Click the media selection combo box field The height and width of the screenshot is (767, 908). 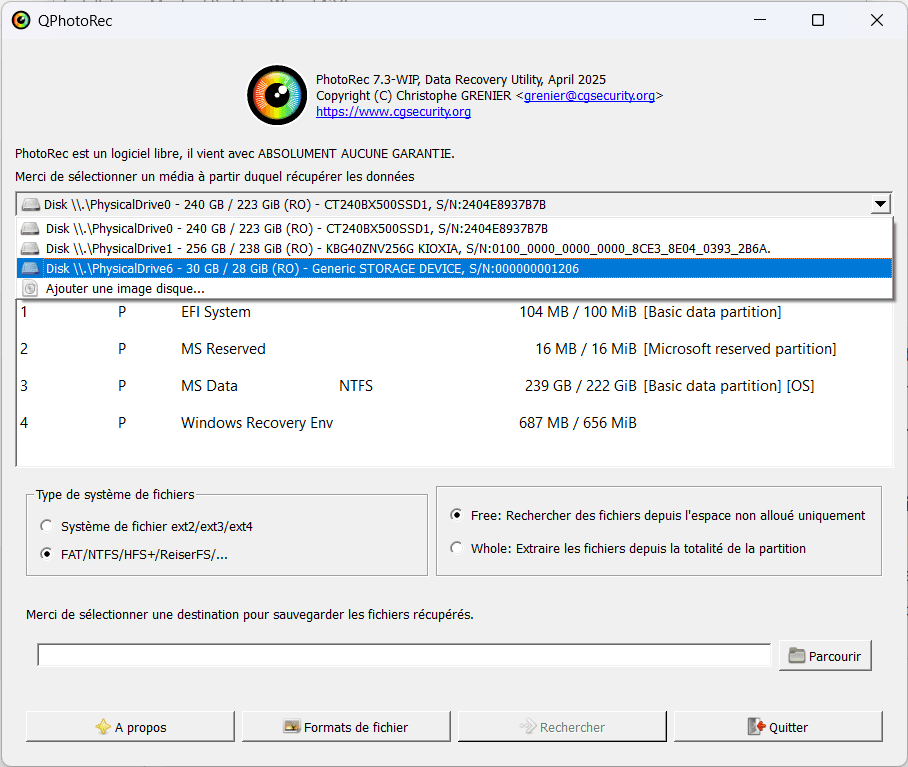point(453,204)
